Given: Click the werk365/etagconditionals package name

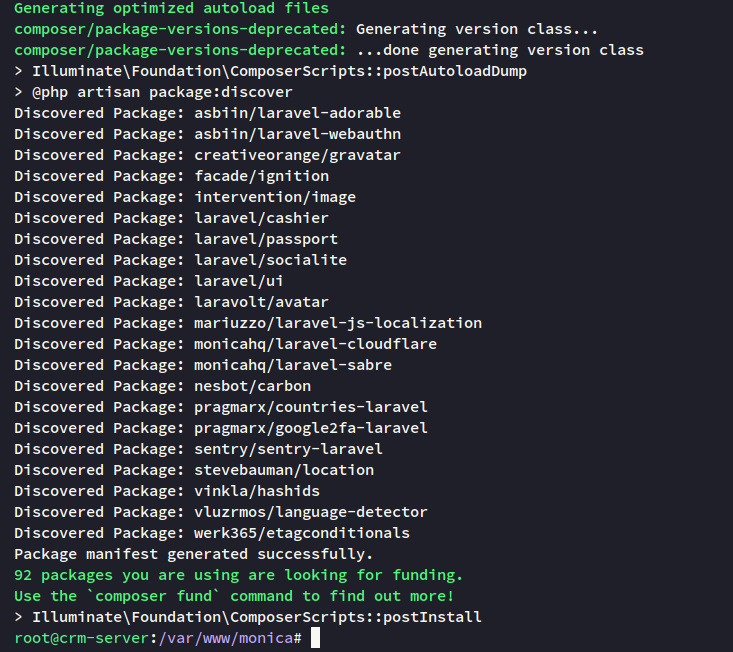Looking at the screenshot, I should coord(301,533).
